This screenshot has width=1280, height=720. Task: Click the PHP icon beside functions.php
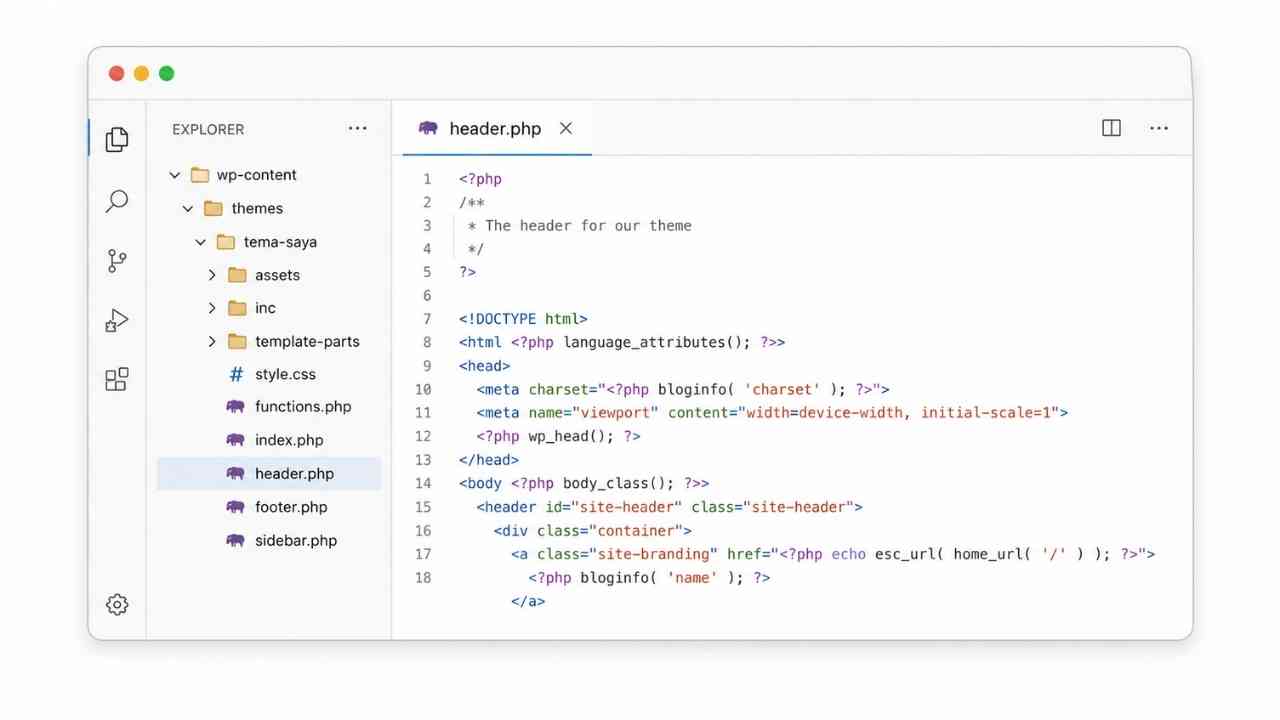point(235,407)
